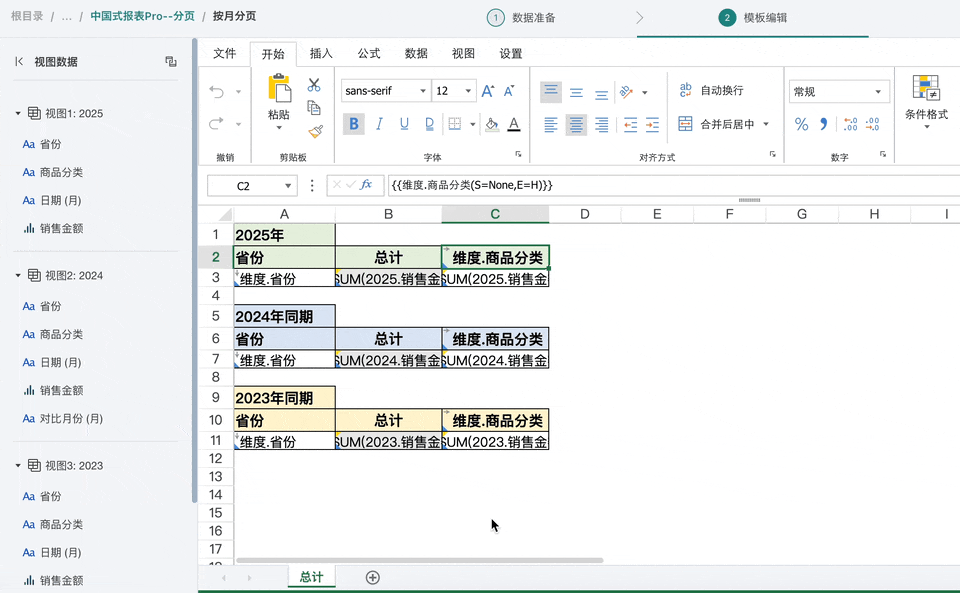
Task: Toggle bold formatting
Action: 354,124
